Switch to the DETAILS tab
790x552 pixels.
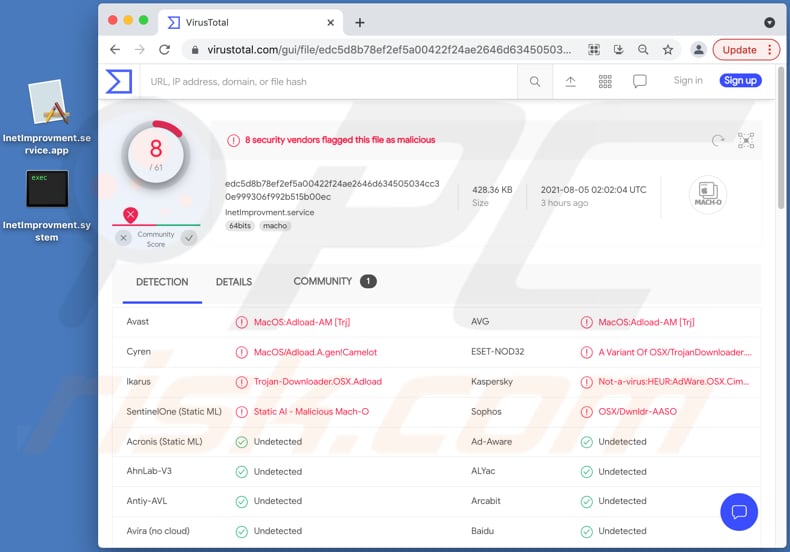[234, 282]
